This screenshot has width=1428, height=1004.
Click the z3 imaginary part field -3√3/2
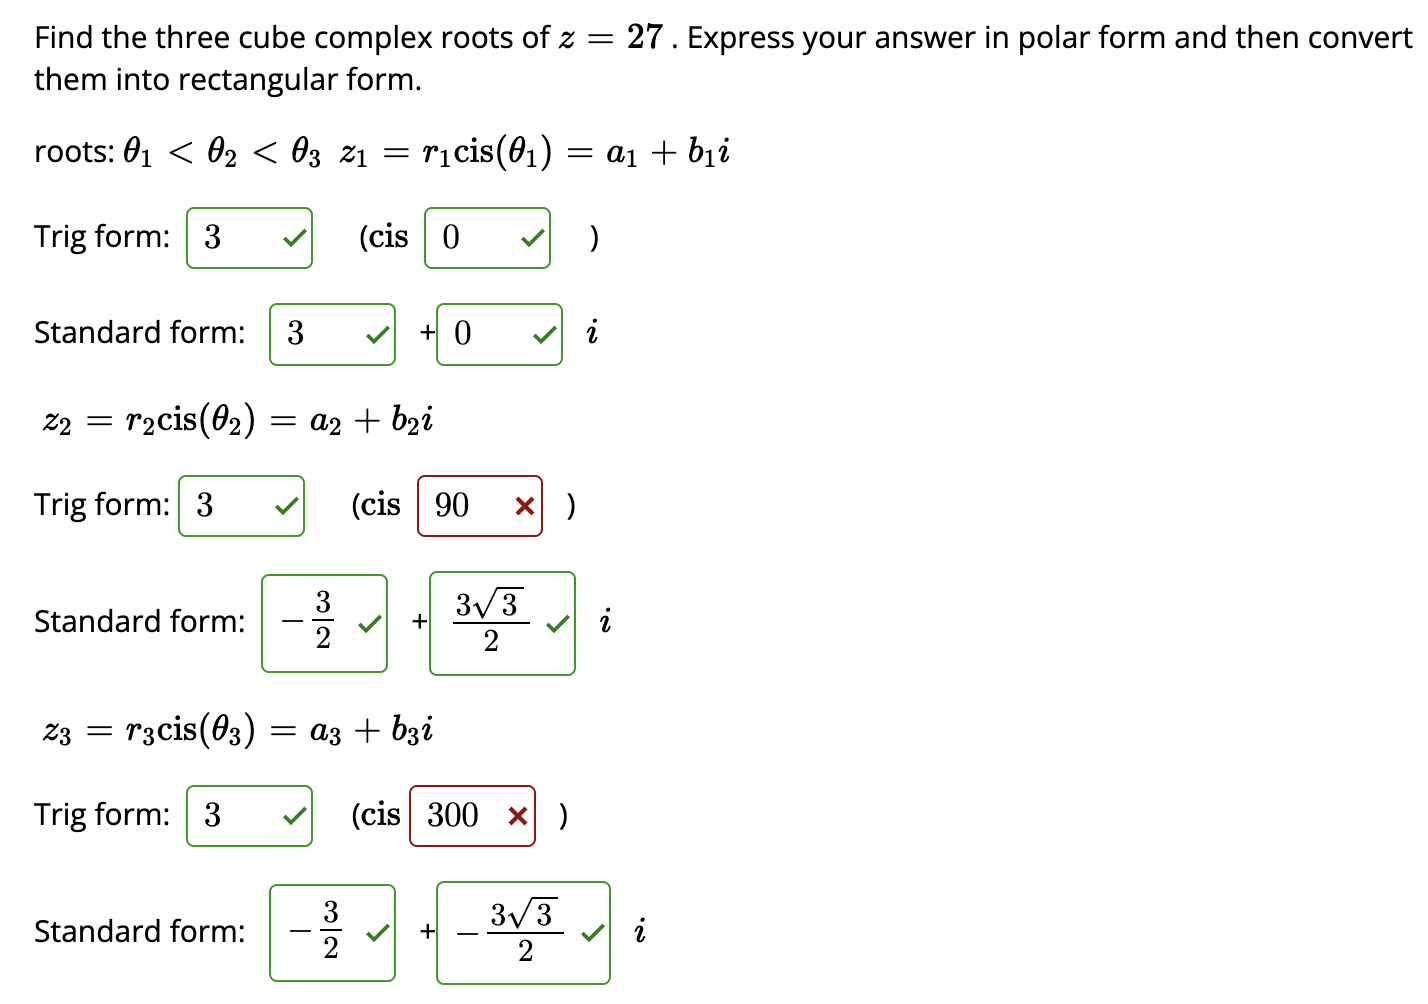point(523,933)
